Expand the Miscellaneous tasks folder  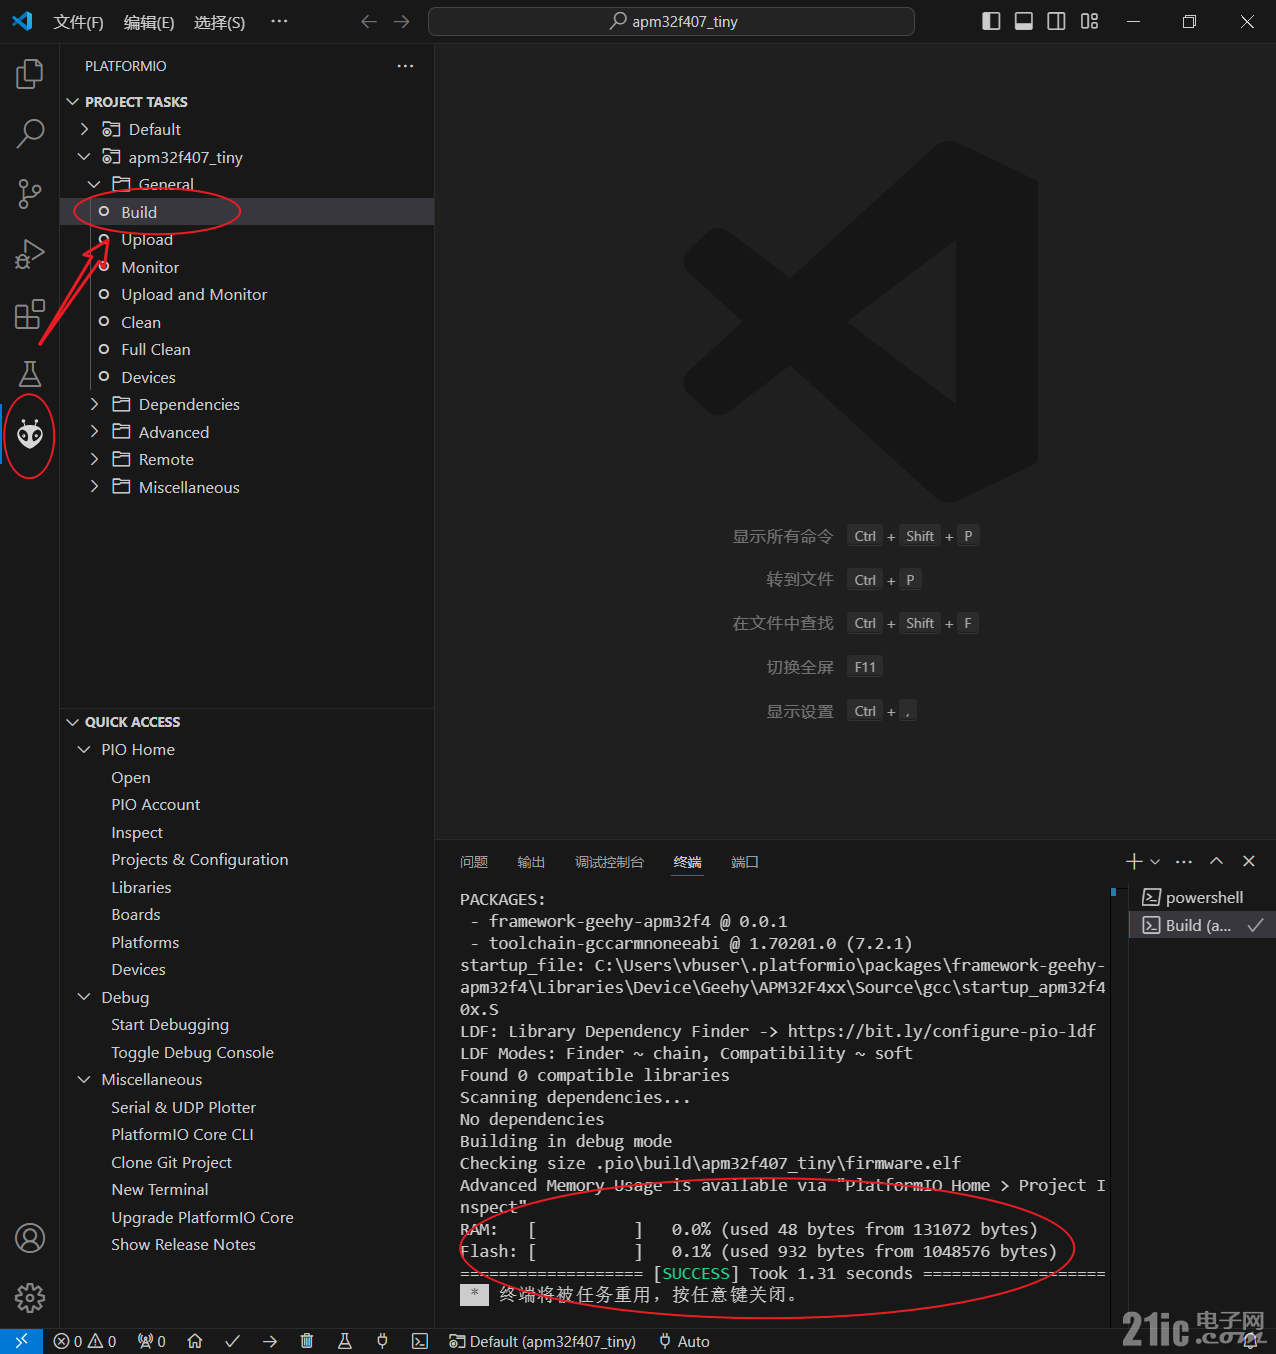(94, 487)
